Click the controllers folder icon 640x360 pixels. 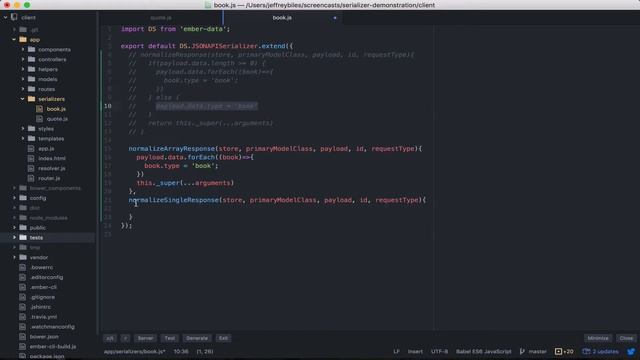(31, 59)
